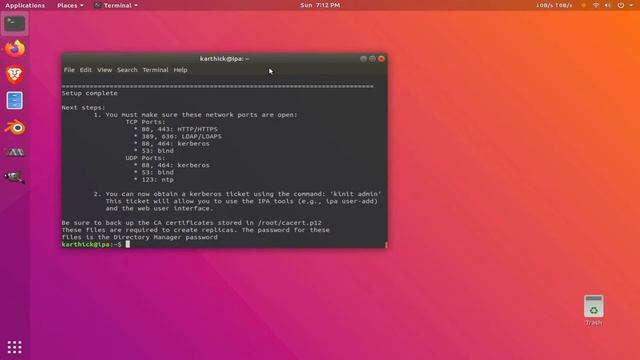Open the power menu icon
Viewport: 640px width, 360px height.
pyautogui.click(x=621, y=5)
